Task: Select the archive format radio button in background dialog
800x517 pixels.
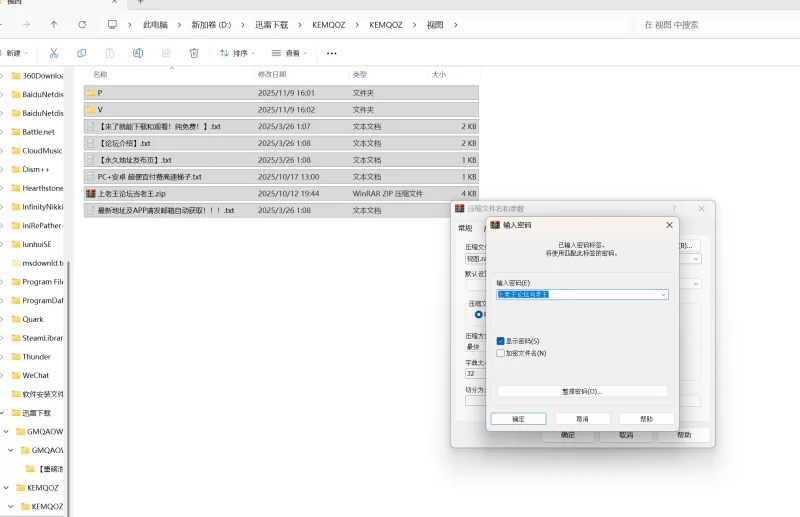Action: (479, 314)
